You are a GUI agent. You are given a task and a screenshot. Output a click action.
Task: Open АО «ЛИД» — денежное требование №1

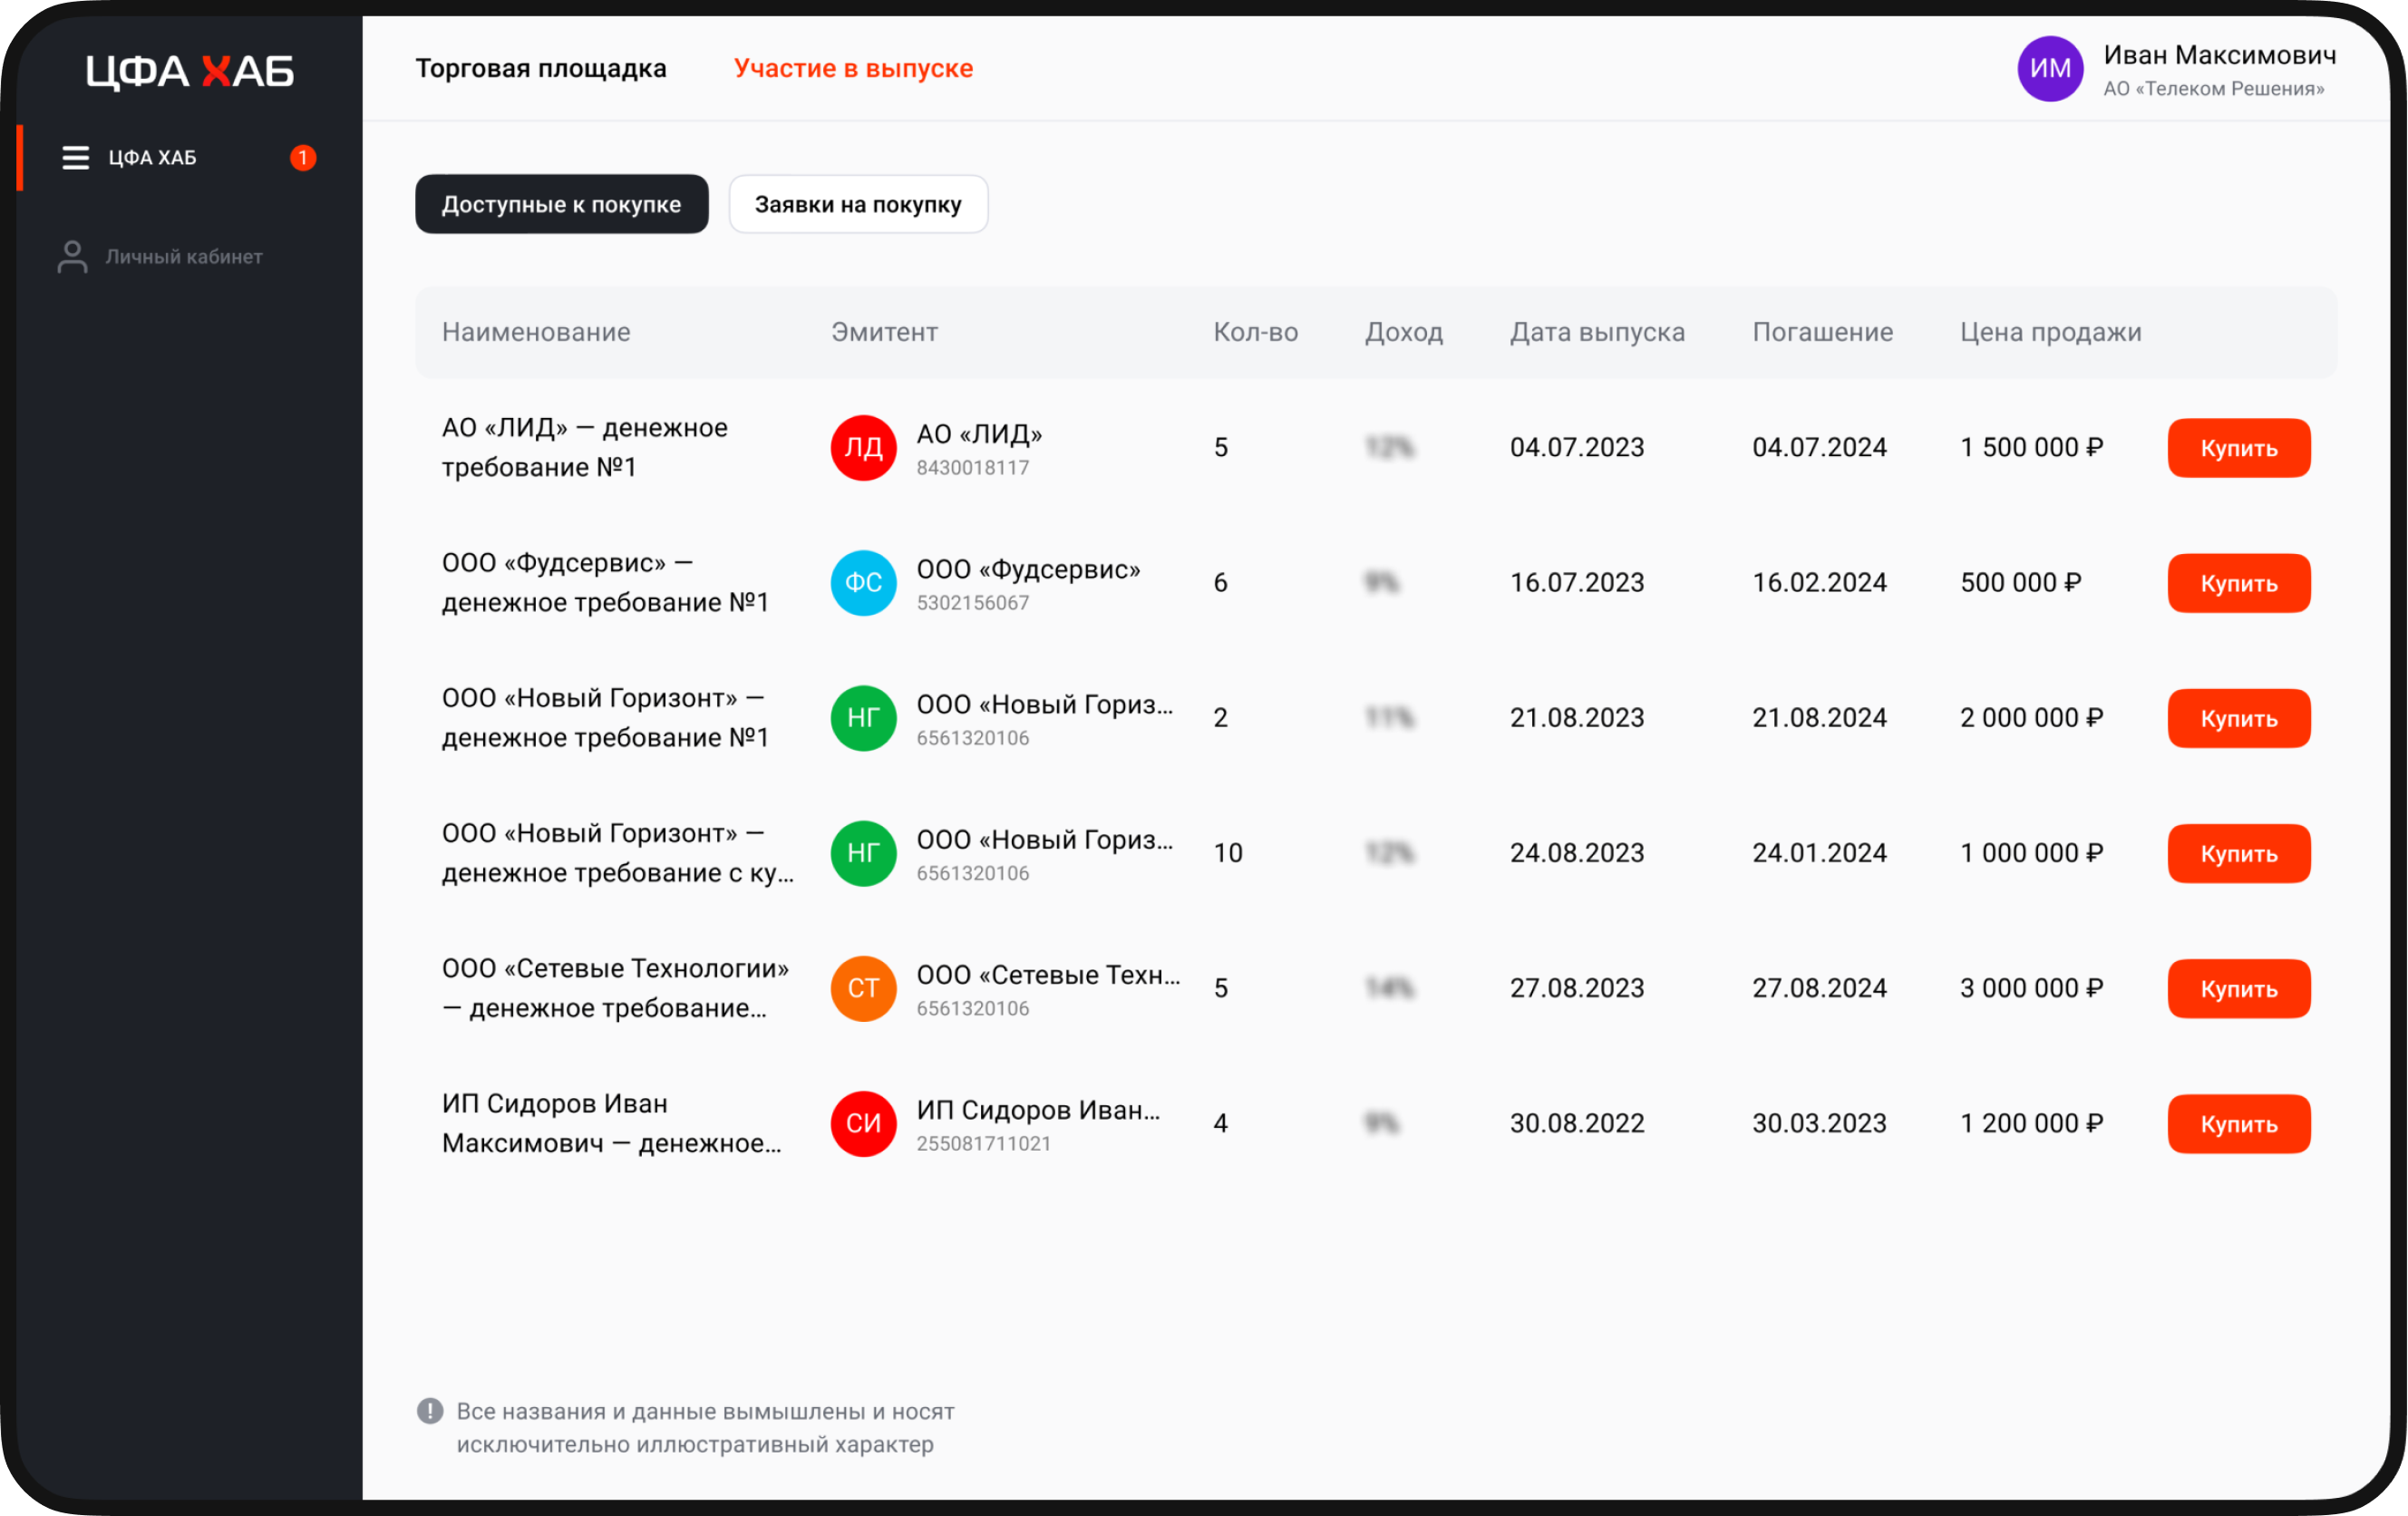click(x=585, y=448)
